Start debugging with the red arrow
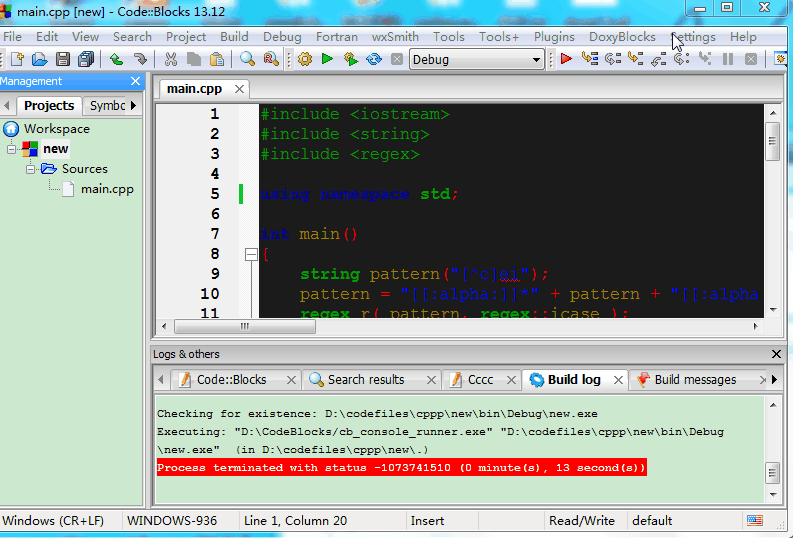793x538 pixels. coord(566,60)
